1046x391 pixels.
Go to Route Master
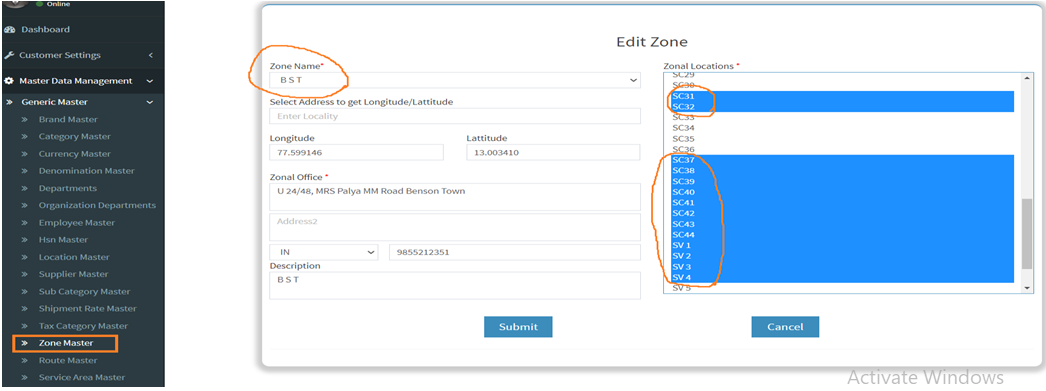pos(68,360)
